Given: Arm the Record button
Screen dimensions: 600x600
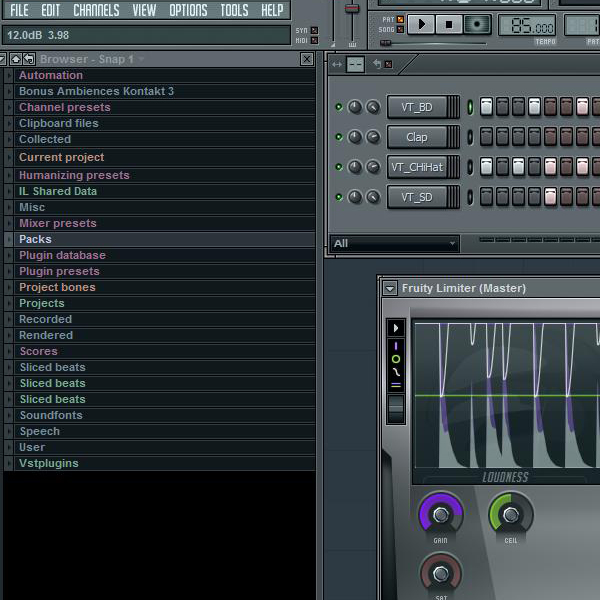Looking at the screenshot, I should click(x=477, y=24).
